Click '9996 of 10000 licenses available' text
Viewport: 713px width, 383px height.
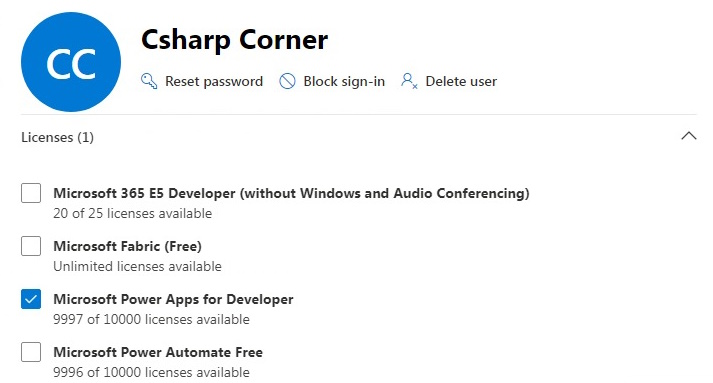coord(151,372)
